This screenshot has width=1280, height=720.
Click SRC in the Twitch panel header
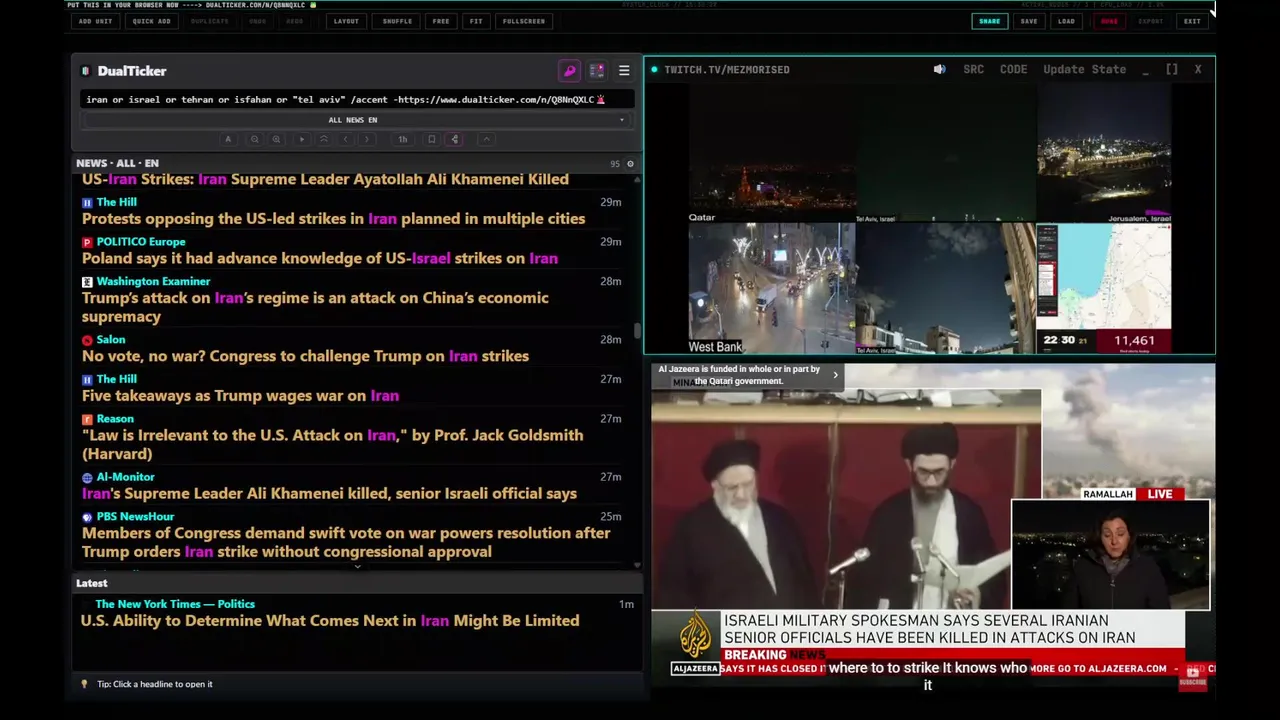point(973,69)
